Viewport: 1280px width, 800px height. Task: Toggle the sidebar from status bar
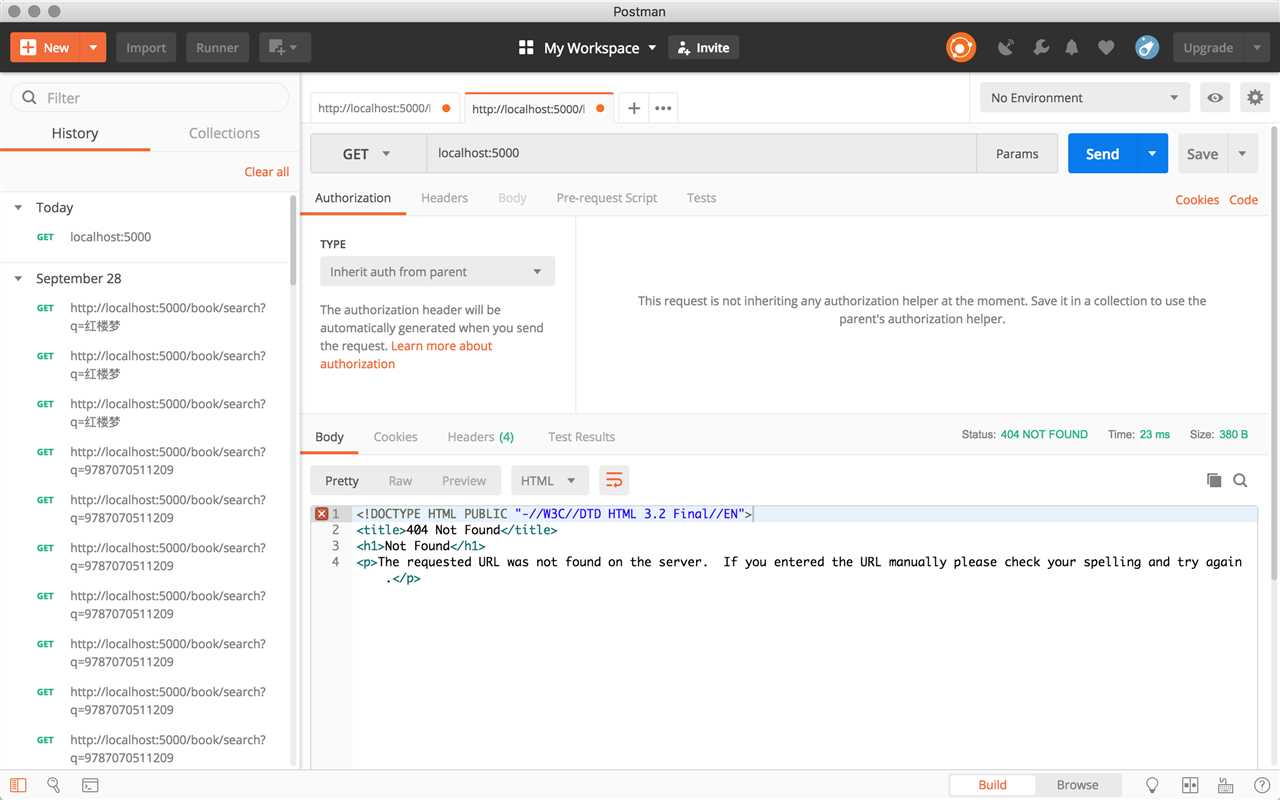(18, 785)
